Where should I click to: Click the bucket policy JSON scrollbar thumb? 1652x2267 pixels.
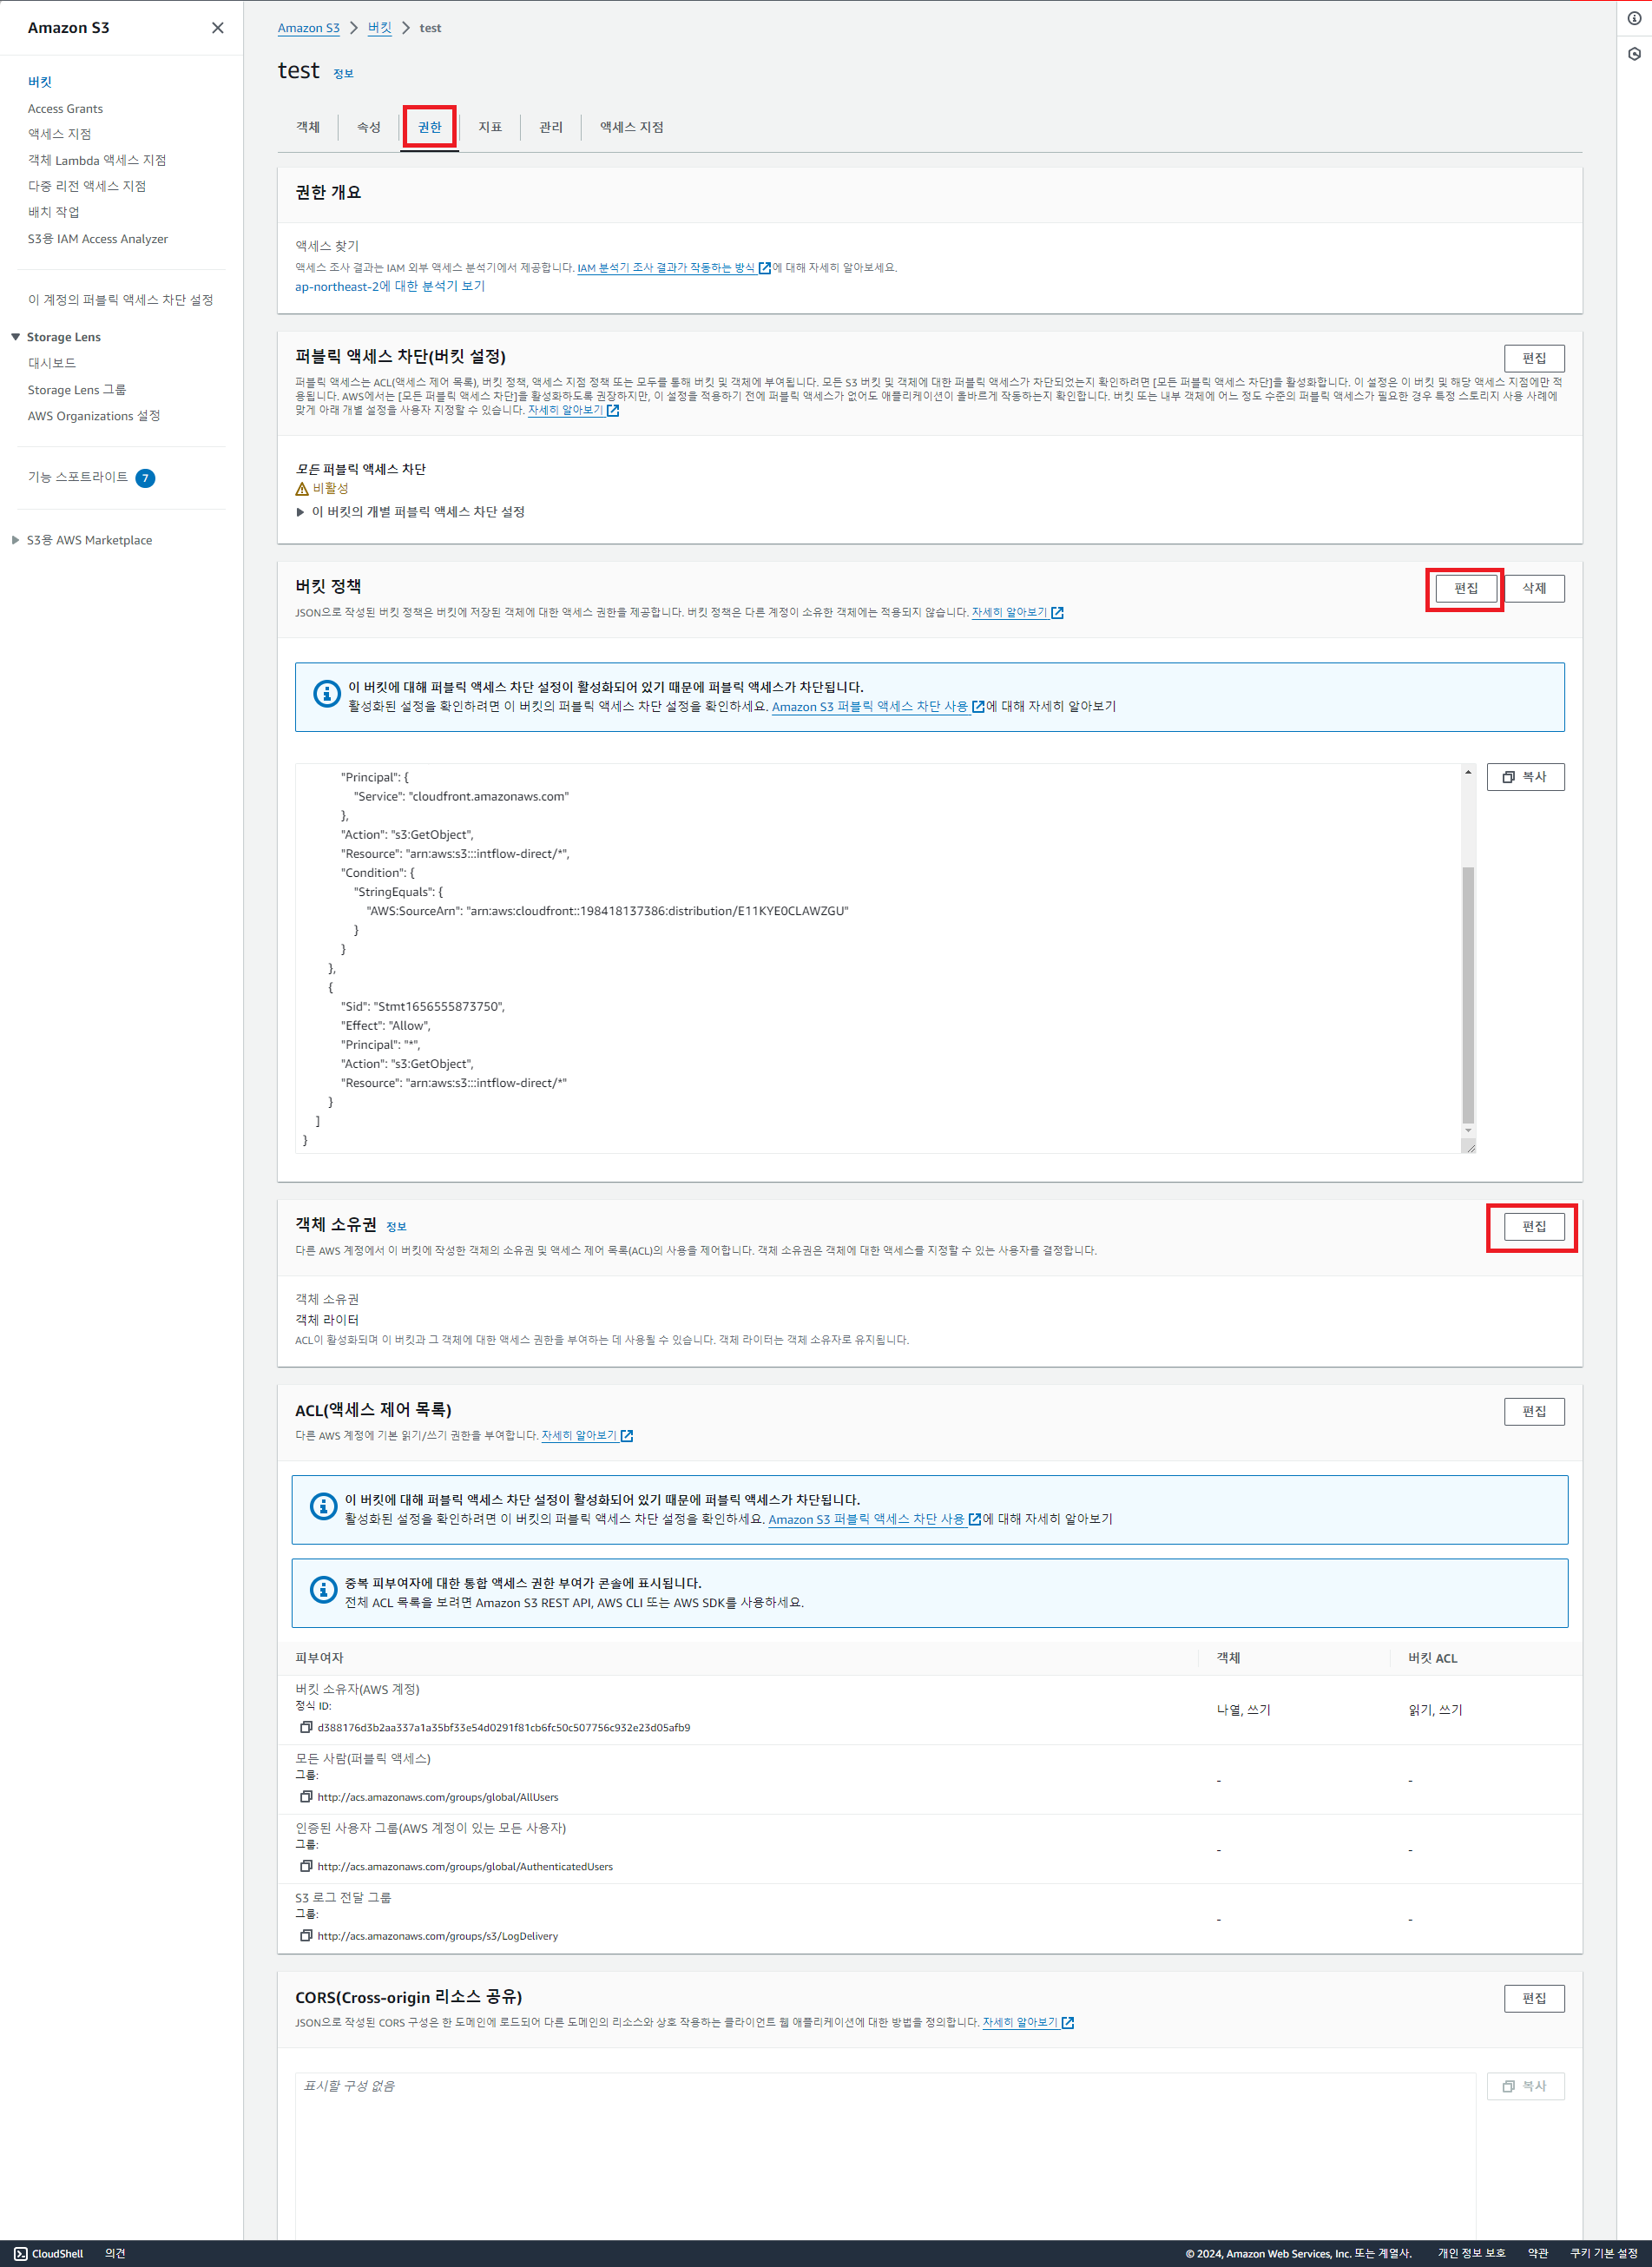1468,995
